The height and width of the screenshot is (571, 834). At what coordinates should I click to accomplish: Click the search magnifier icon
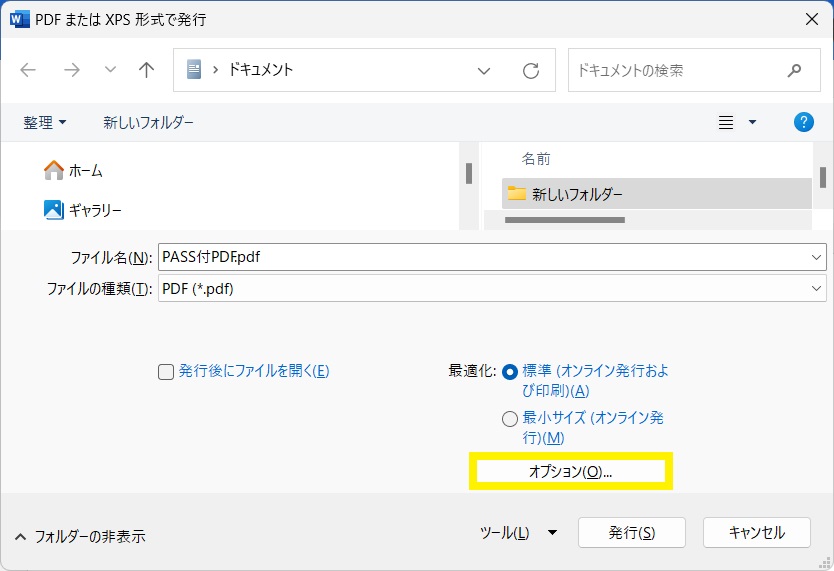795,71
